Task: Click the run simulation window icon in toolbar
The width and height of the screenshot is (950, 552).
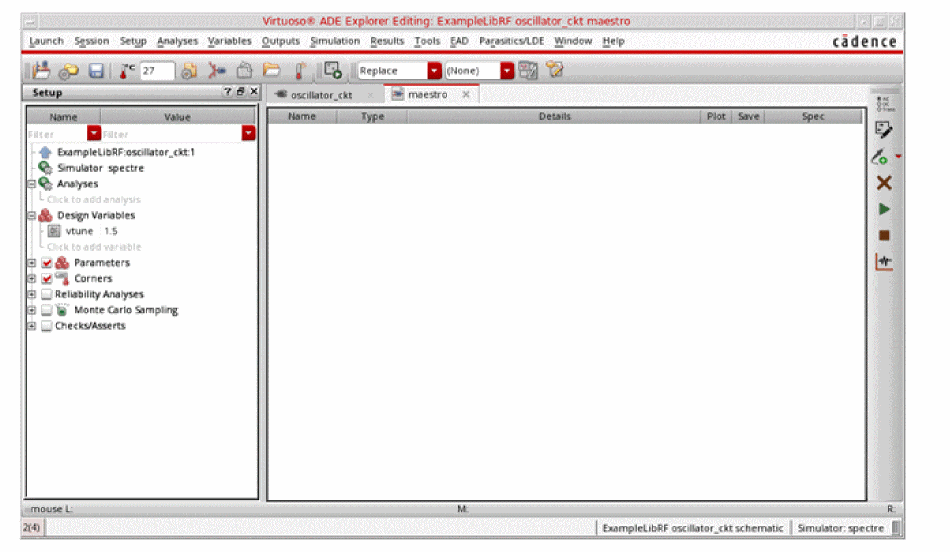Action: click(333, 70)
